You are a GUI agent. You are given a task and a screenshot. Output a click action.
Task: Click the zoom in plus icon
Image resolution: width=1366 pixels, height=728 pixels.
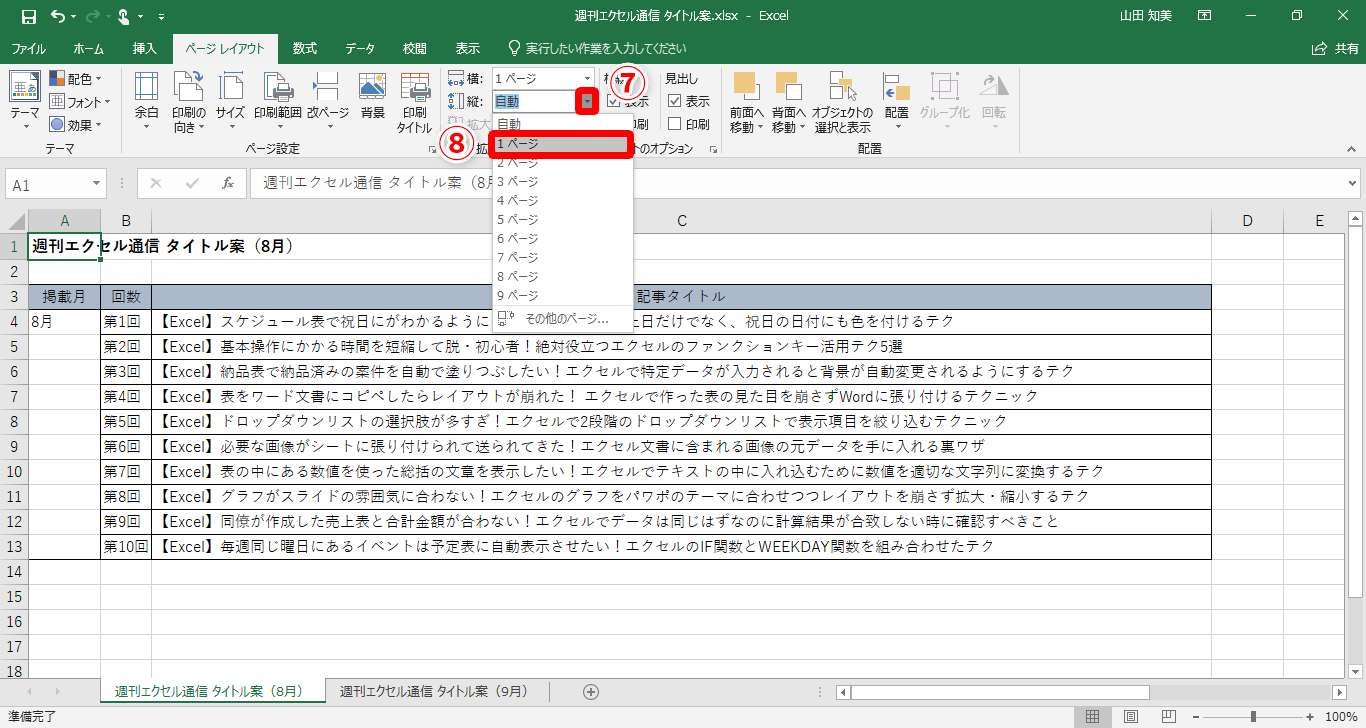pos(1311,716)
